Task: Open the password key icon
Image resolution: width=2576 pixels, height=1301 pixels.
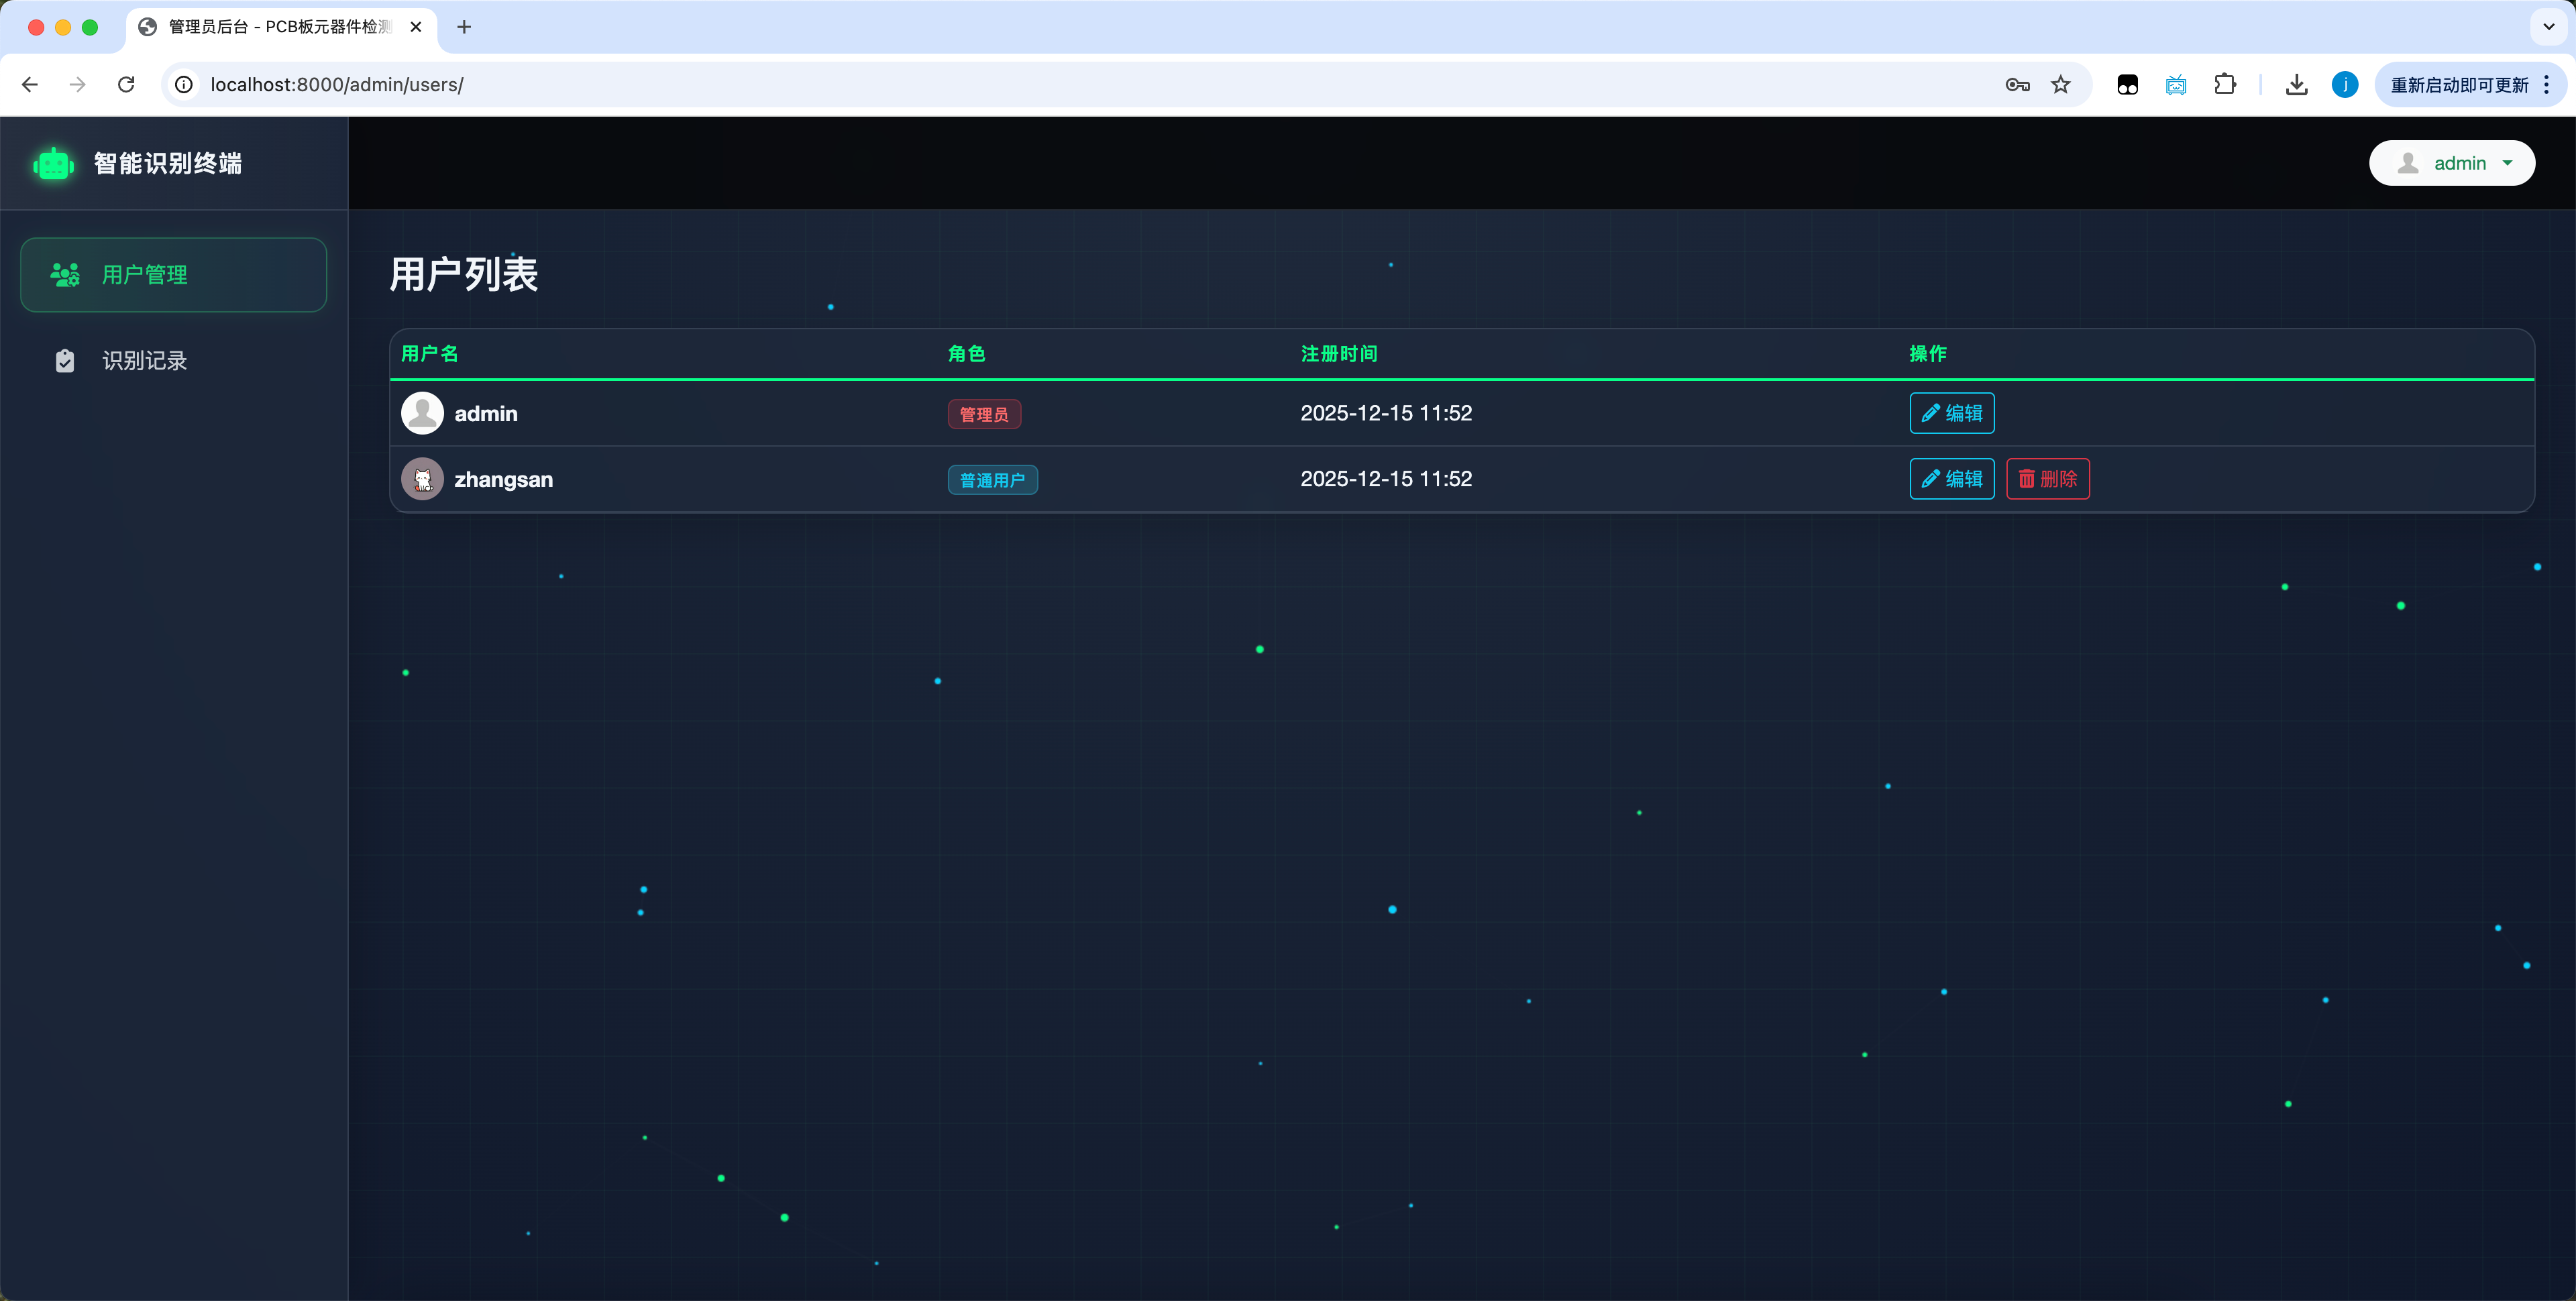Action: coord(2017,85)
